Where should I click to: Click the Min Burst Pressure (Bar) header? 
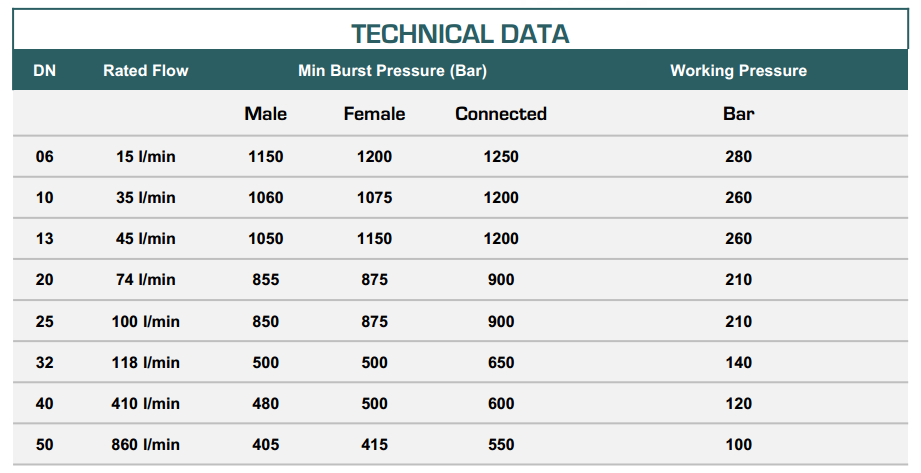point(392,71)
